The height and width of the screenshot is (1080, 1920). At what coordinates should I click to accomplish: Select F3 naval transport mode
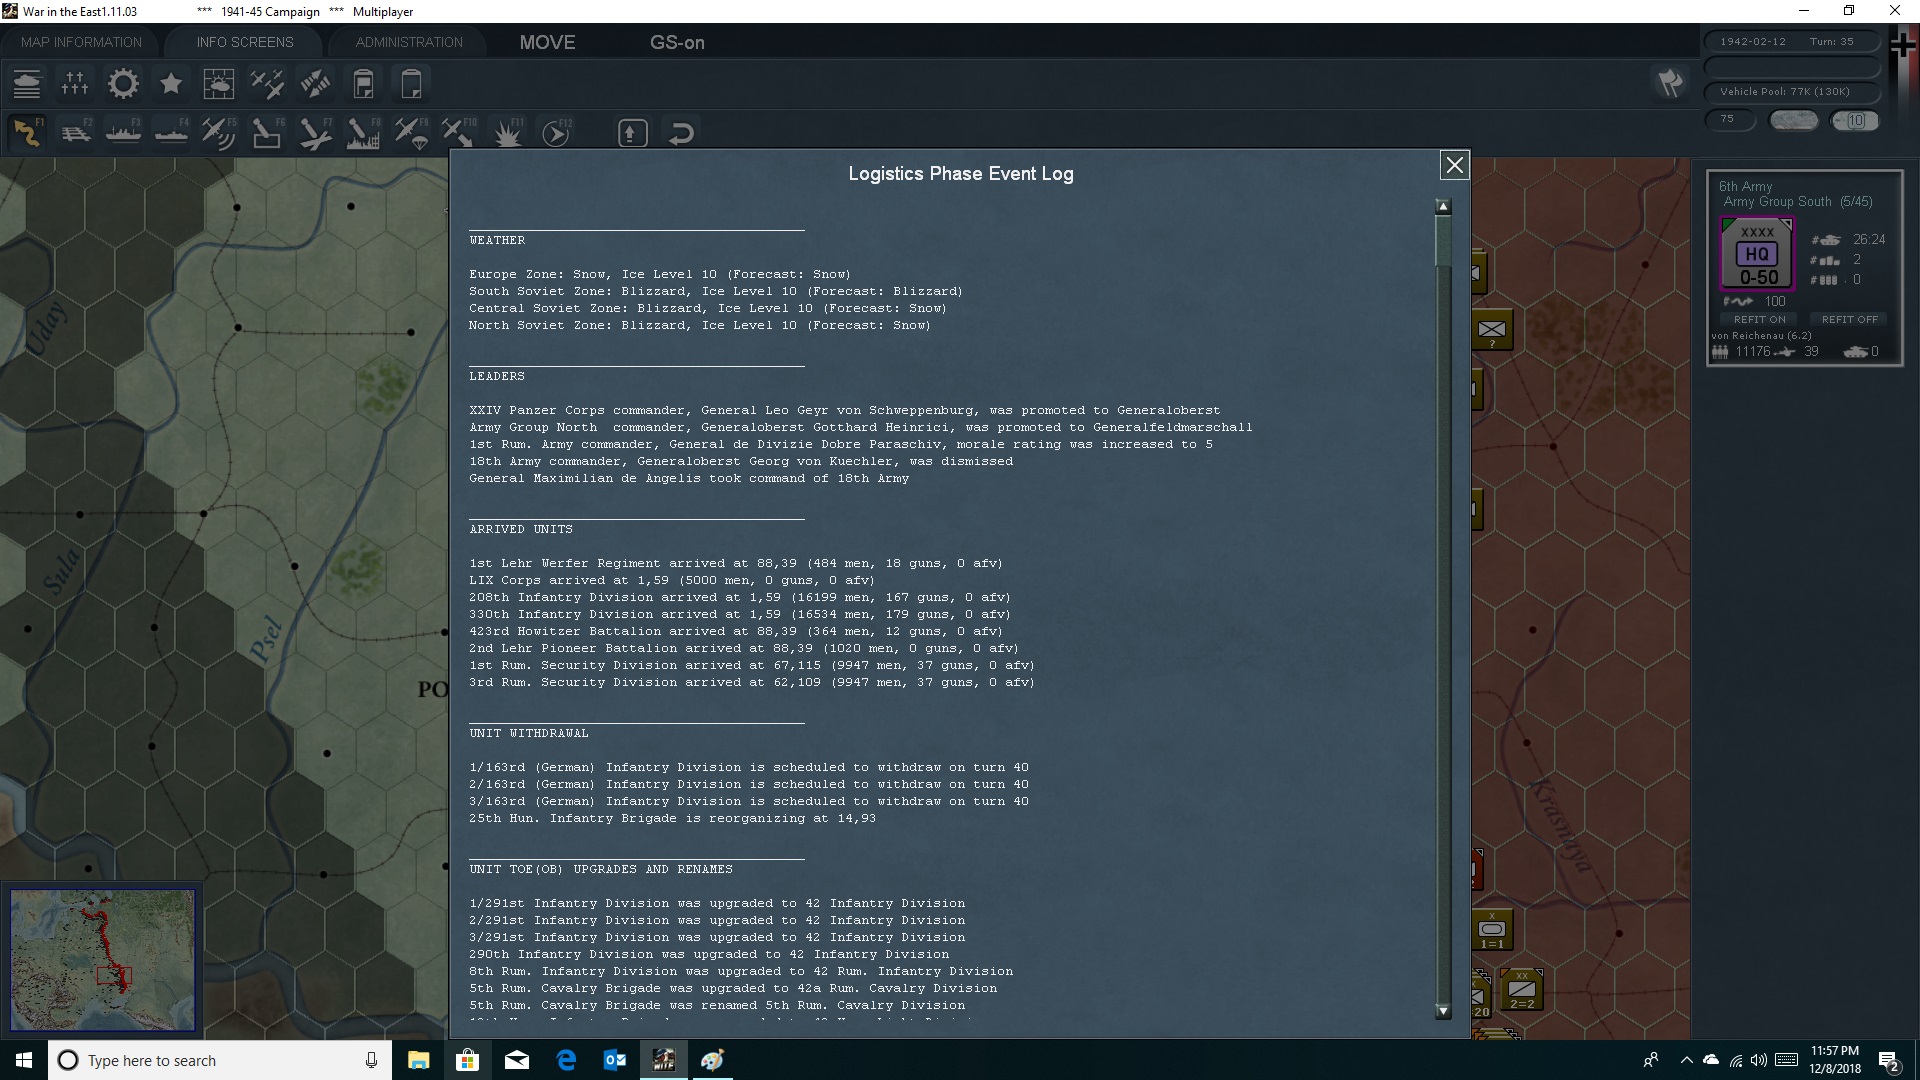tap(123, 133)
